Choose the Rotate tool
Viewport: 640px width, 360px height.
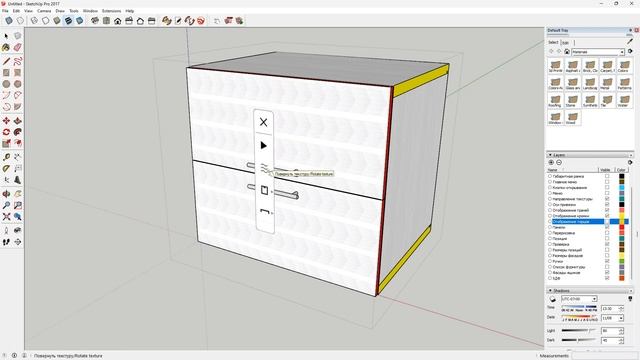pos(6,132)
